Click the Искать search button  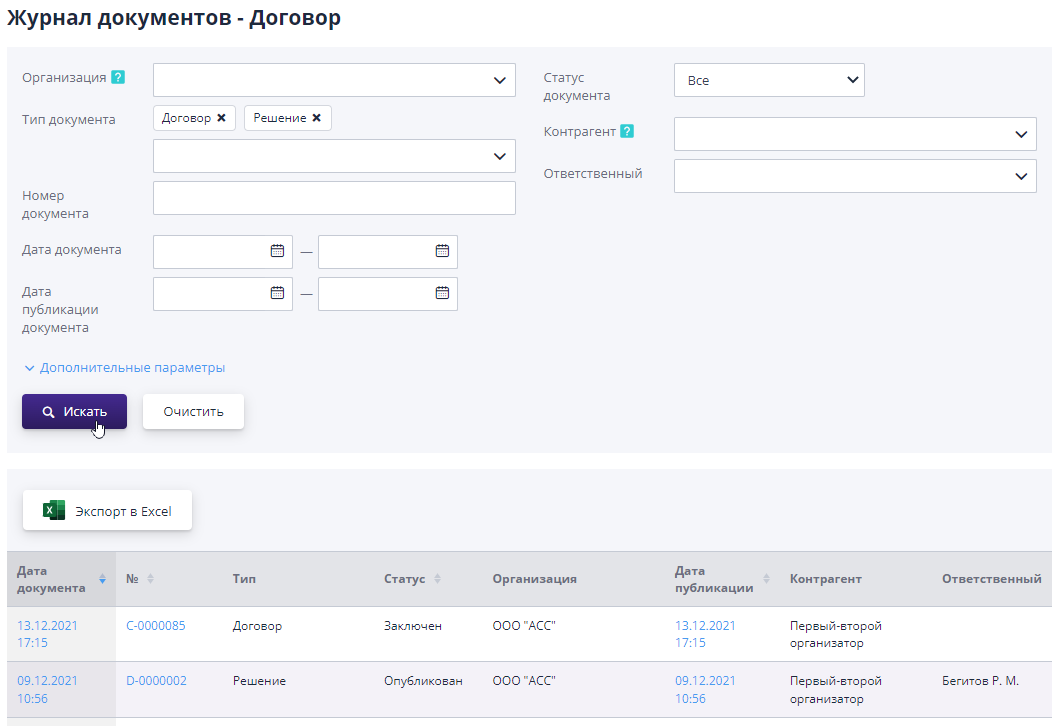(74, 411)
